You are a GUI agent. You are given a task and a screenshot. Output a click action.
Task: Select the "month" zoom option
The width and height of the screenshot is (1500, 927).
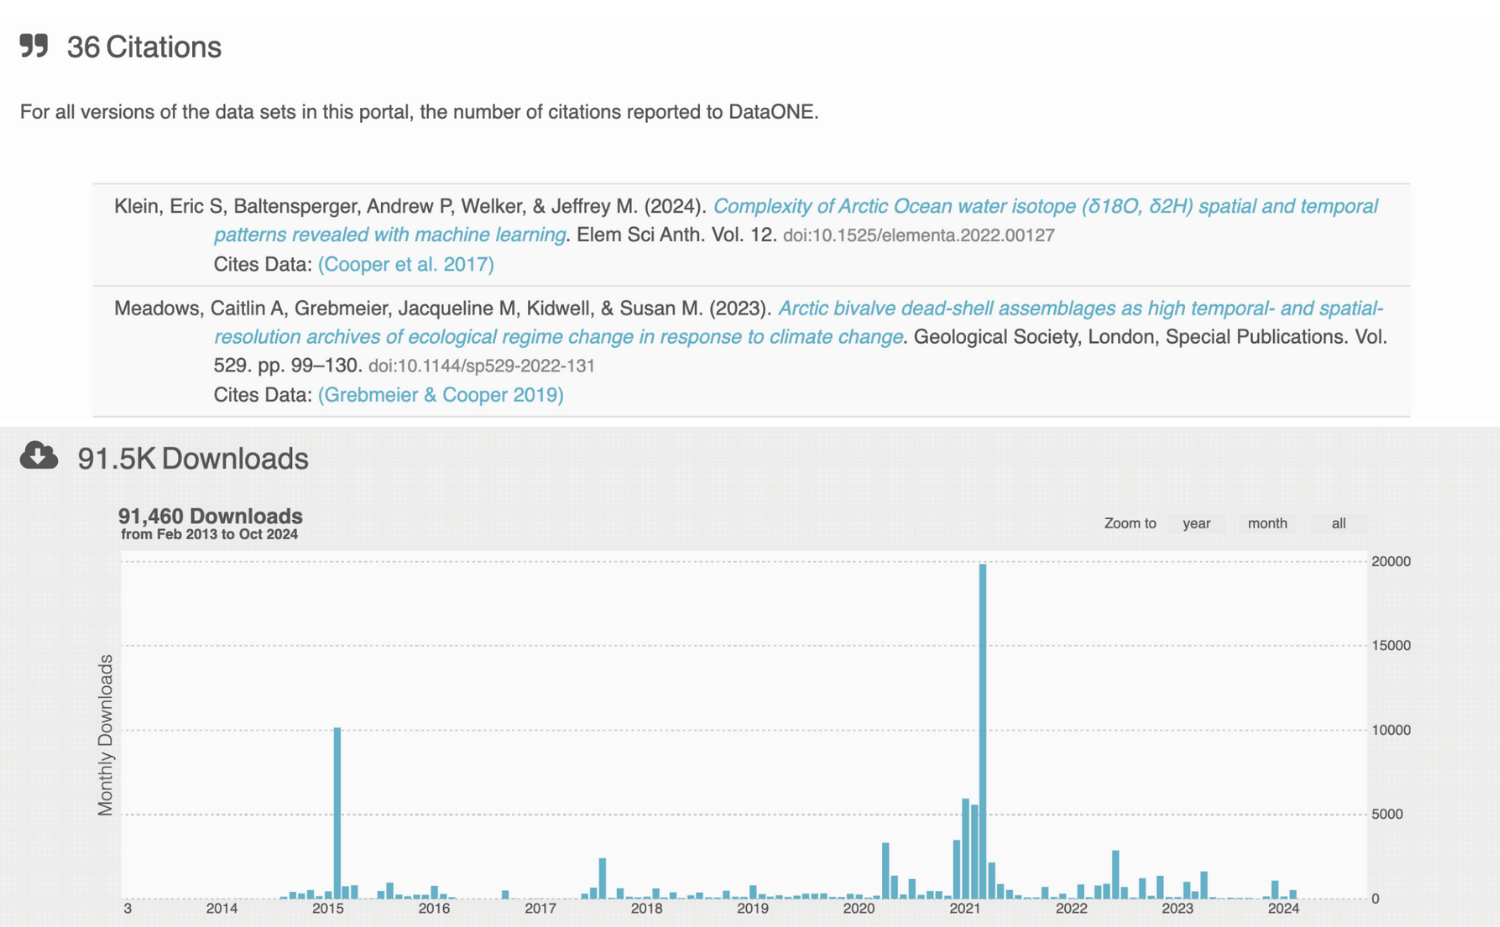point(1266,523)
